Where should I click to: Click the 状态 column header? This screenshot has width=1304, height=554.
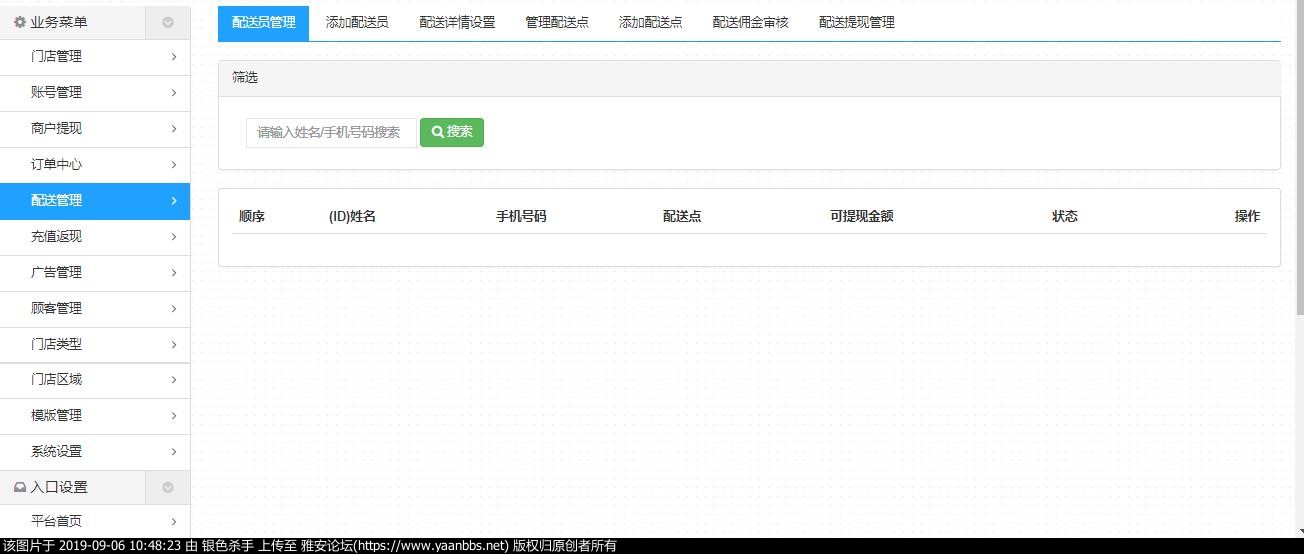pyautogui.click(x=1065, y=216)
